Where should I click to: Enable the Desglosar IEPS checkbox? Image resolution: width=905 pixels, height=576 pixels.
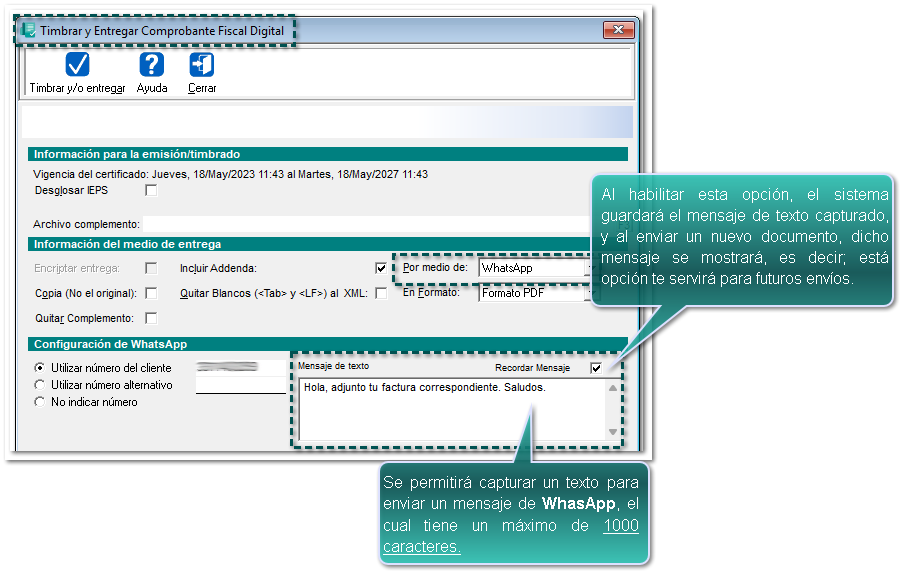click(151, 190)
